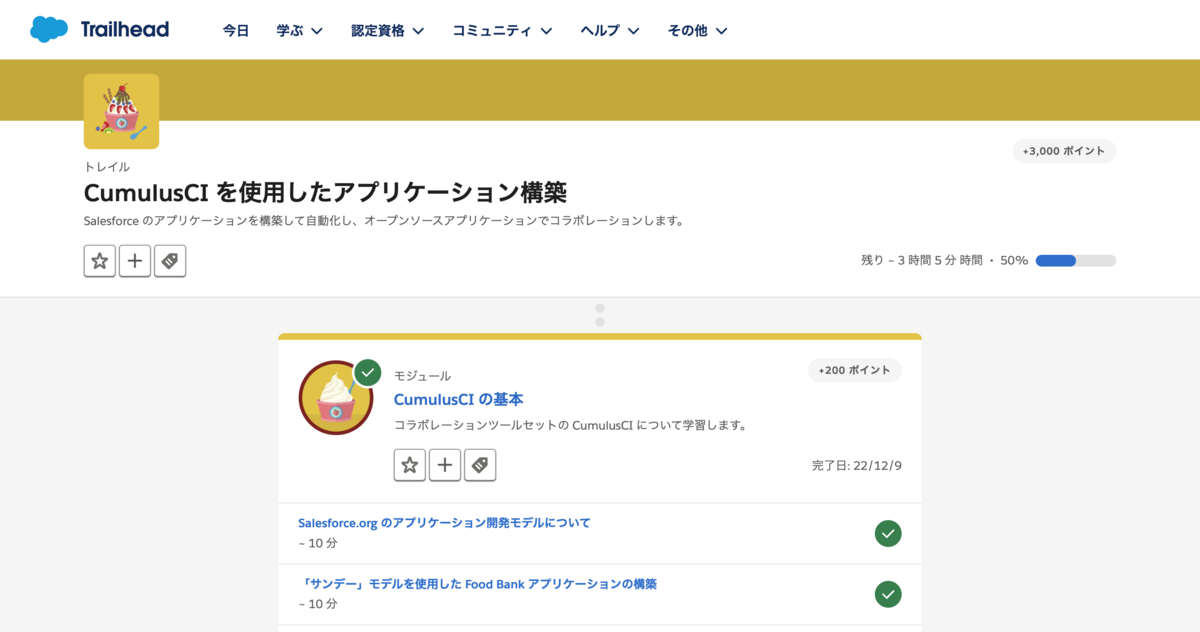This screenshot has width=1200, height=632.
Task: Expand the 学ぶ dropdown menu
Action: click(299, 31)
